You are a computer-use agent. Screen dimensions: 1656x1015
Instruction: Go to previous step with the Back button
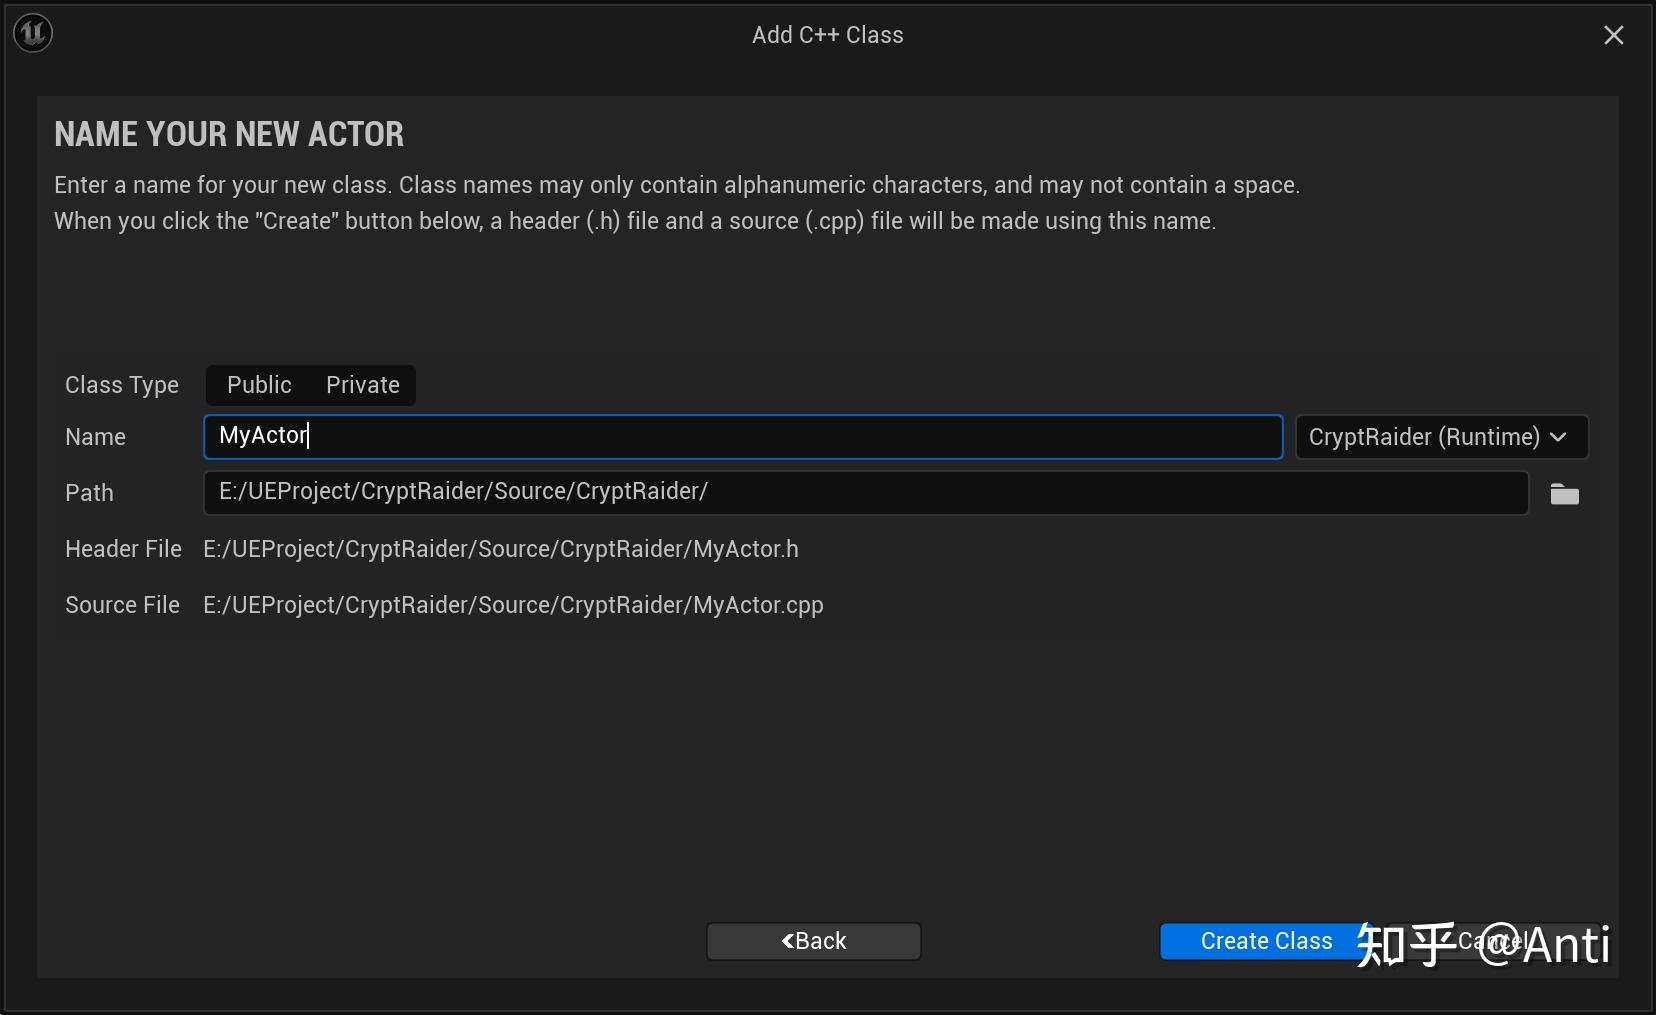[x=813, y=941]
